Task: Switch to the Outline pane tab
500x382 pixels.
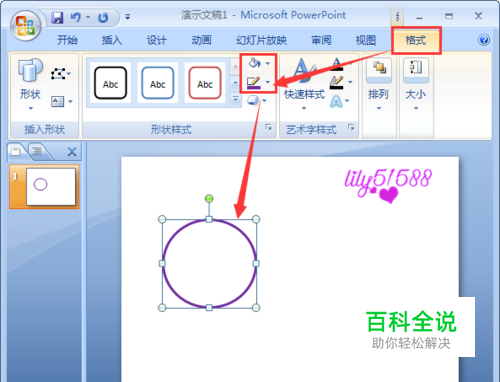Action: (37, 151)
